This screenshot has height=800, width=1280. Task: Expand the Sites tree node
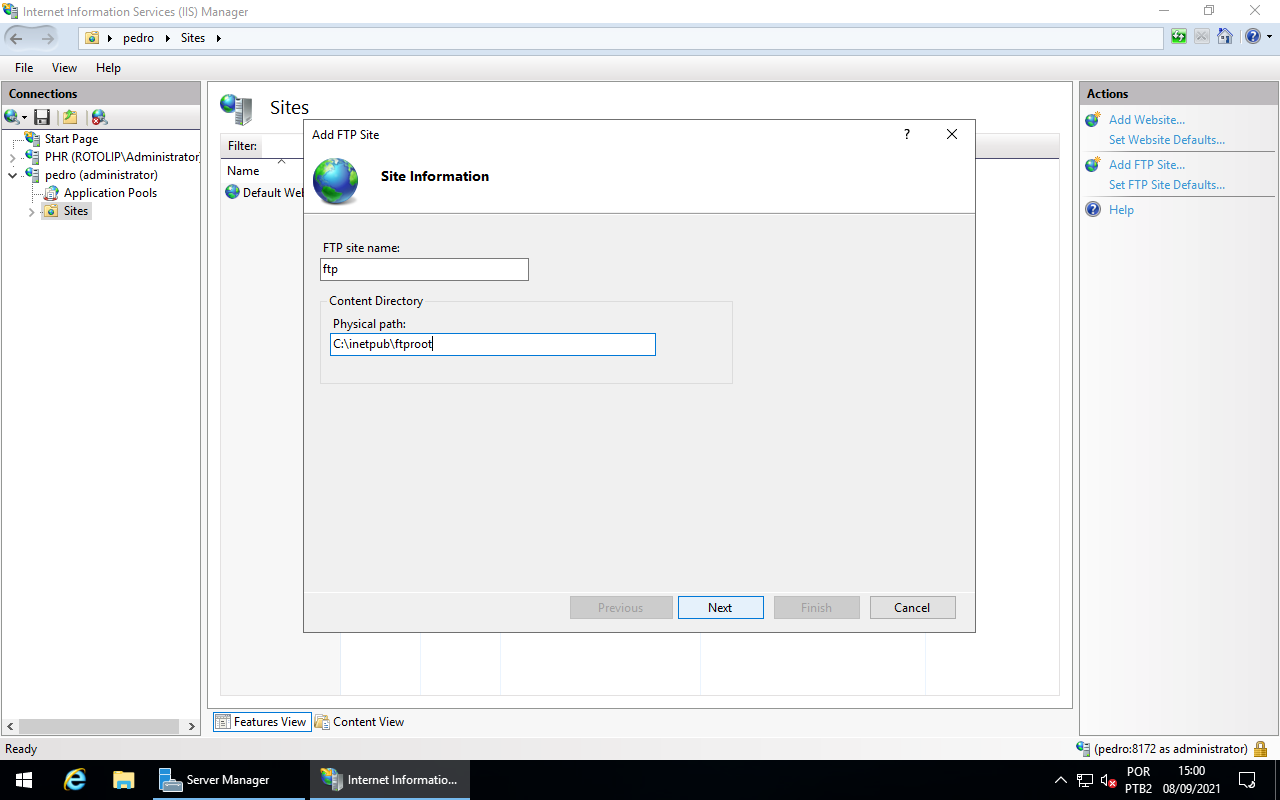[32, 212]
